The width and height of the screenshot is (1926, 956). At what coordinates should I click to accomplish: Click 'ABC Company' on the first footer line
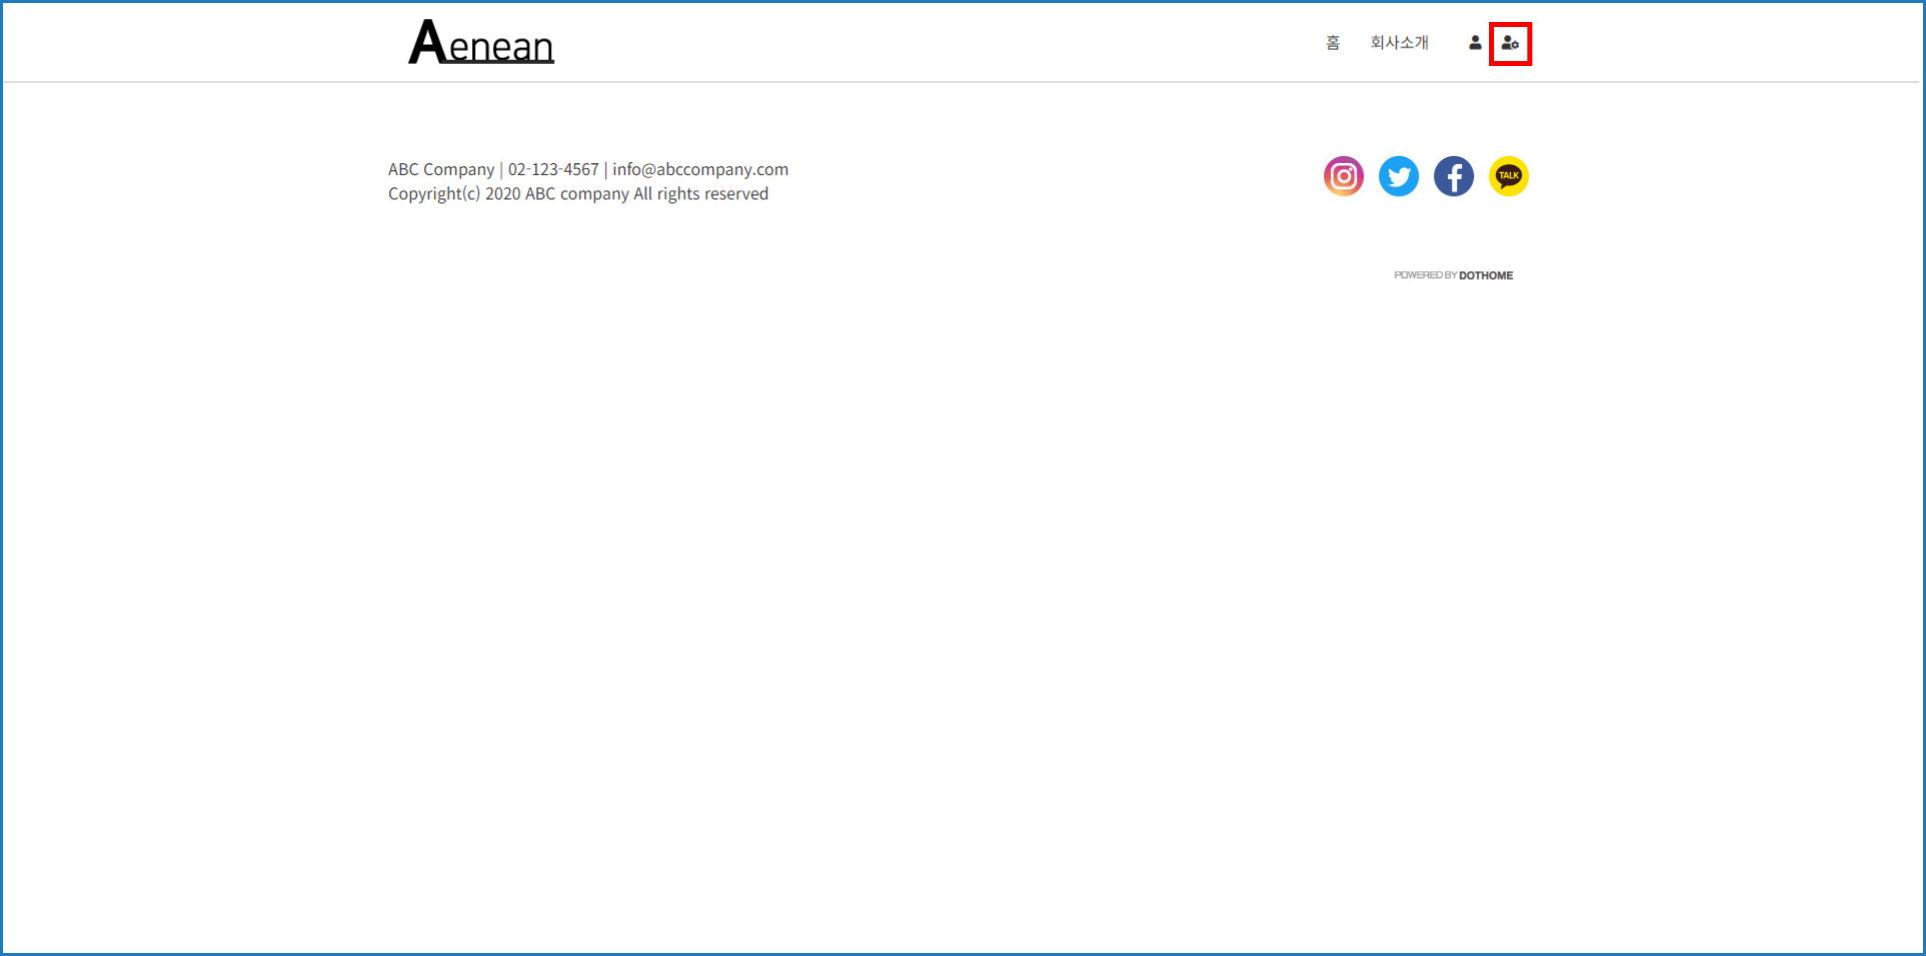441,170
